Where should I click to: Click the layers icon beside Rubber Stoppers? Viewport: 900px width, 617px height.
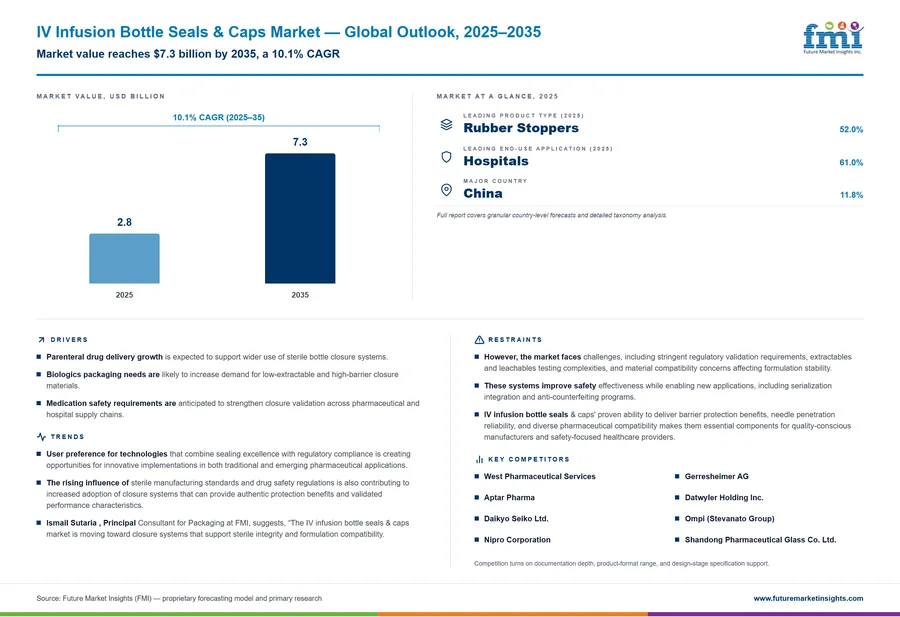click(446, 125)
